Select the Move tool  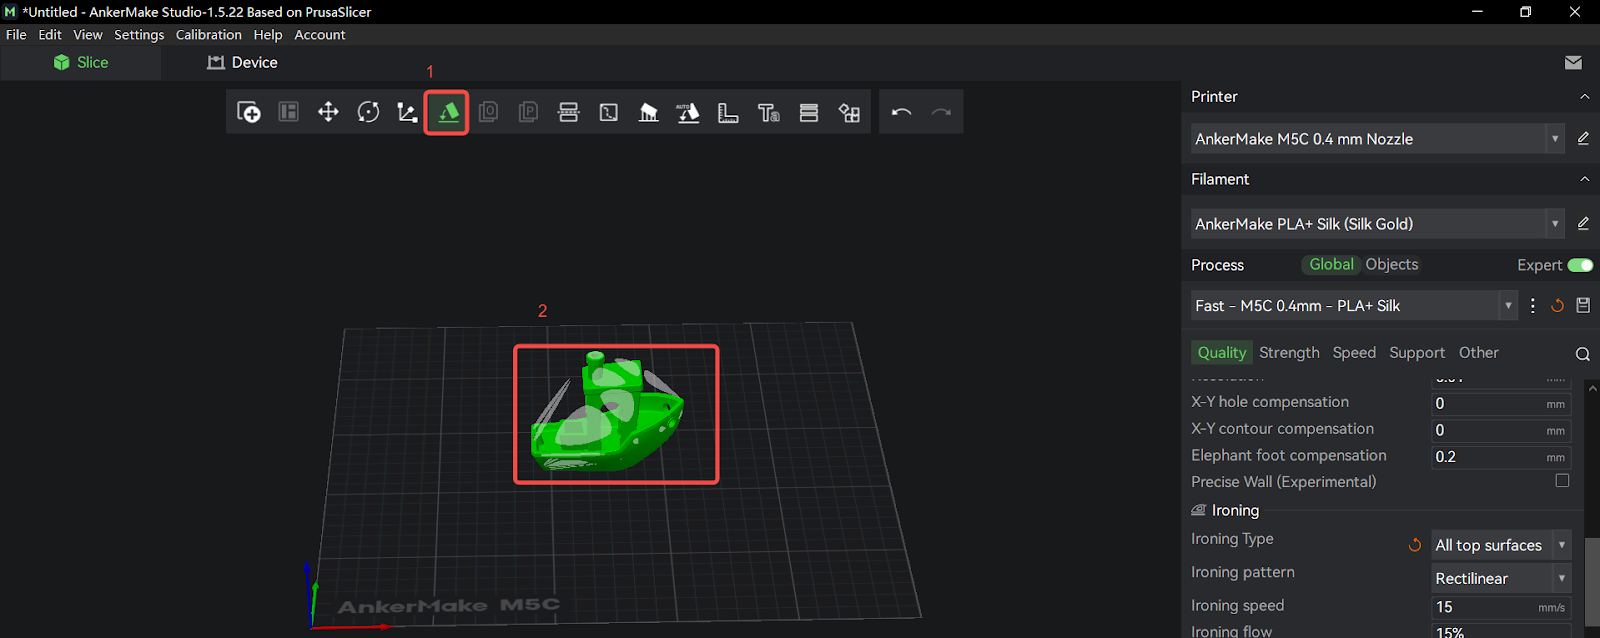(328, 112)
